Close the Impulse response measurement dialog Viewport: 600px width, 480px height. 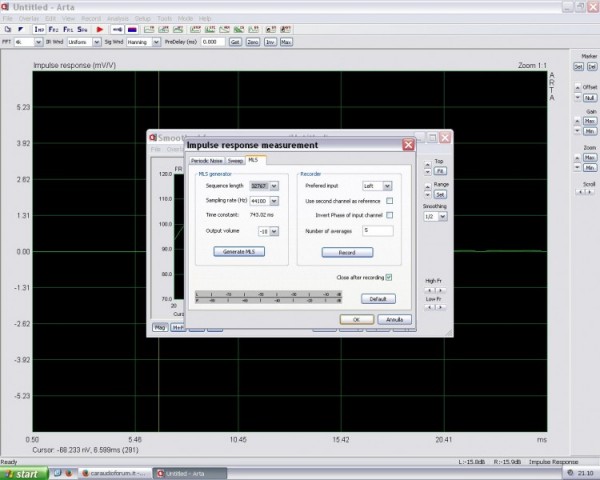pyautogui.click(x=408, y=145)
